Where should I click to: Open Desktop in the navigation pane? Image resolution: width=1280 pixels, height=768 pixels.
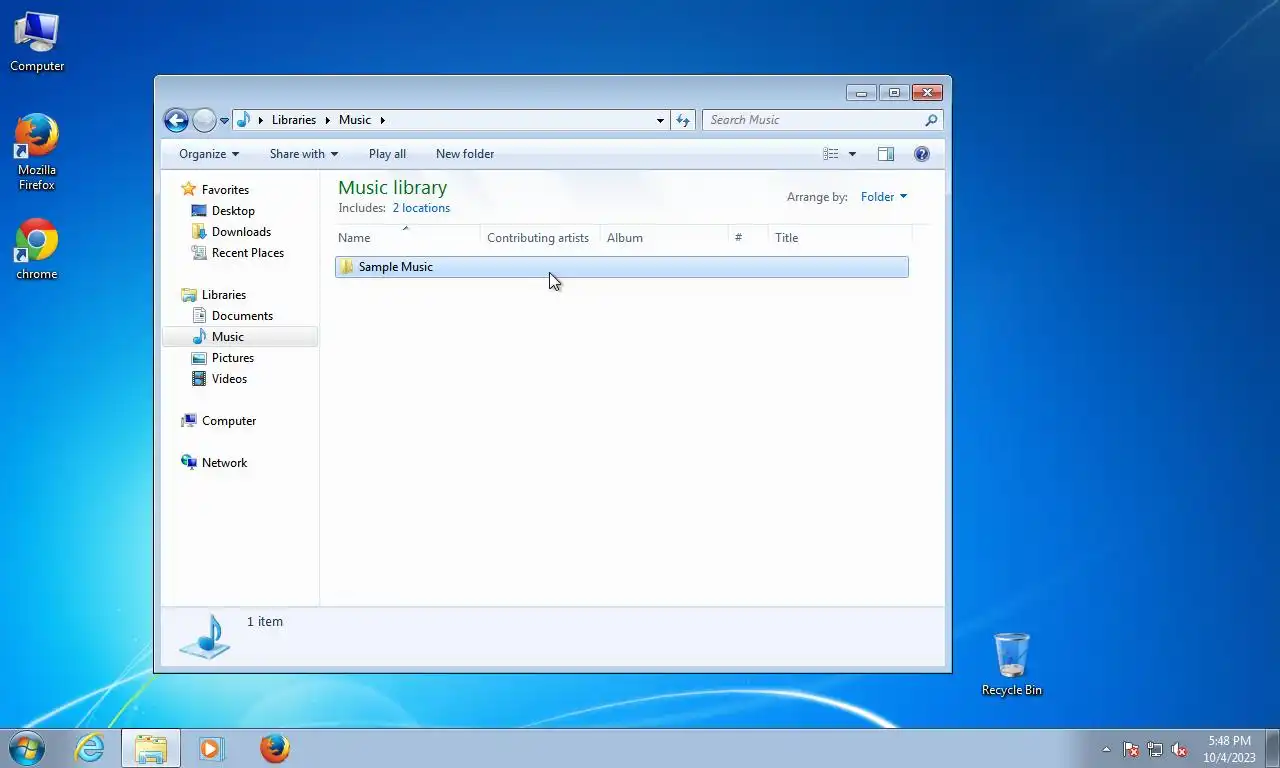pos(233,211)
